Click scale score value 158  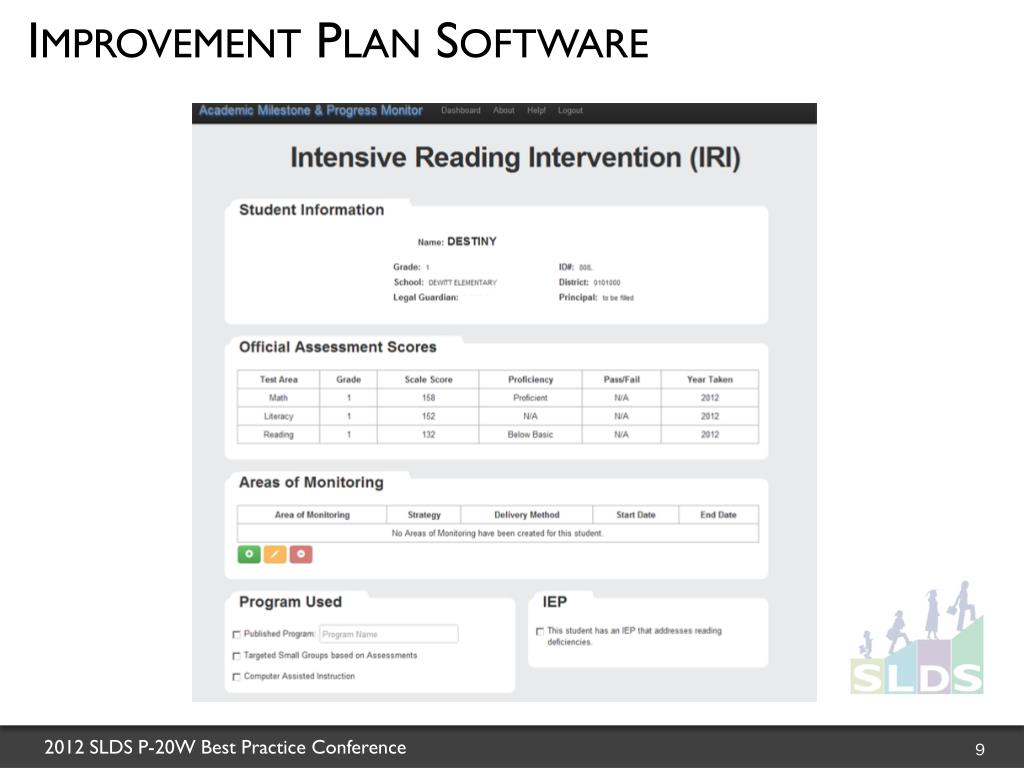pos(428,398)
